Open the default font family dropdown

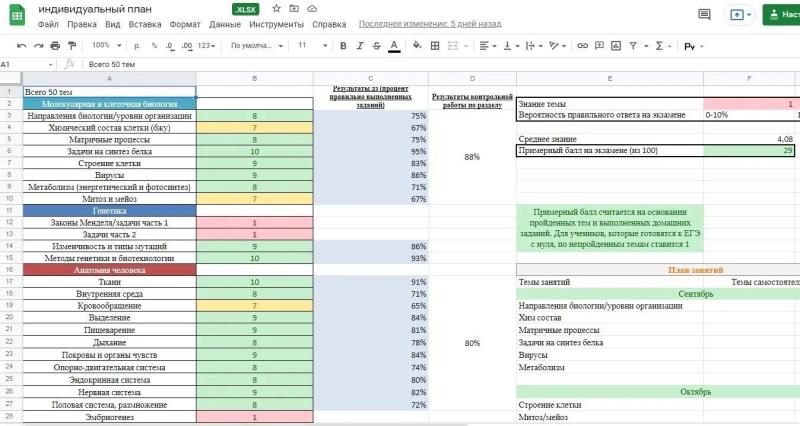pos(257,45)
